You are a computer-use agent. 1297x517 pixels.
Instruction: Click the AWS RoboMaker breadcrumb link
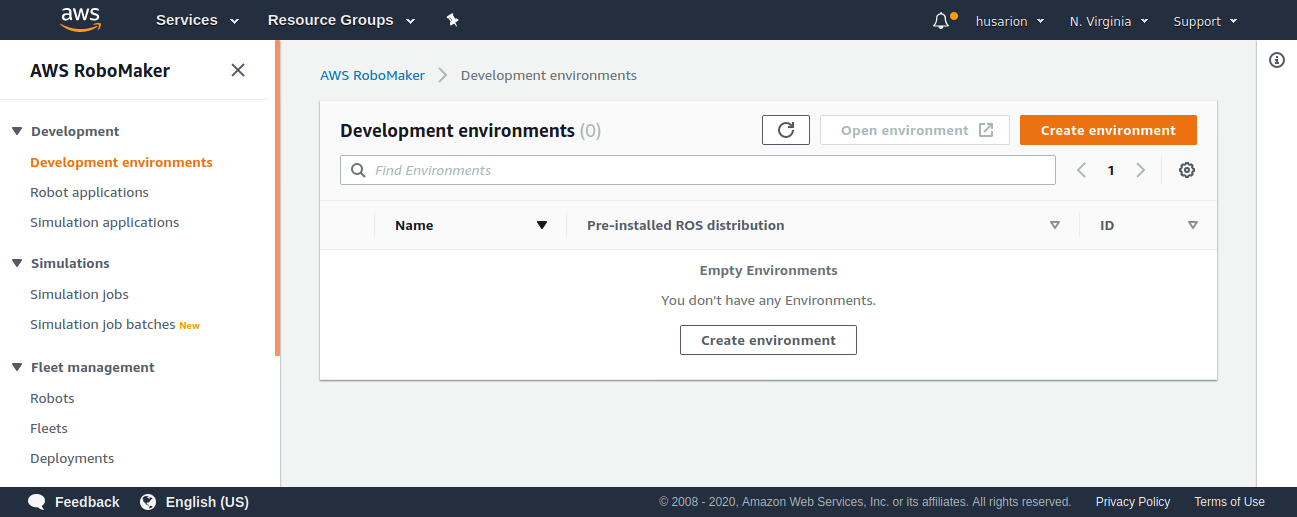(x=372, y=75)
